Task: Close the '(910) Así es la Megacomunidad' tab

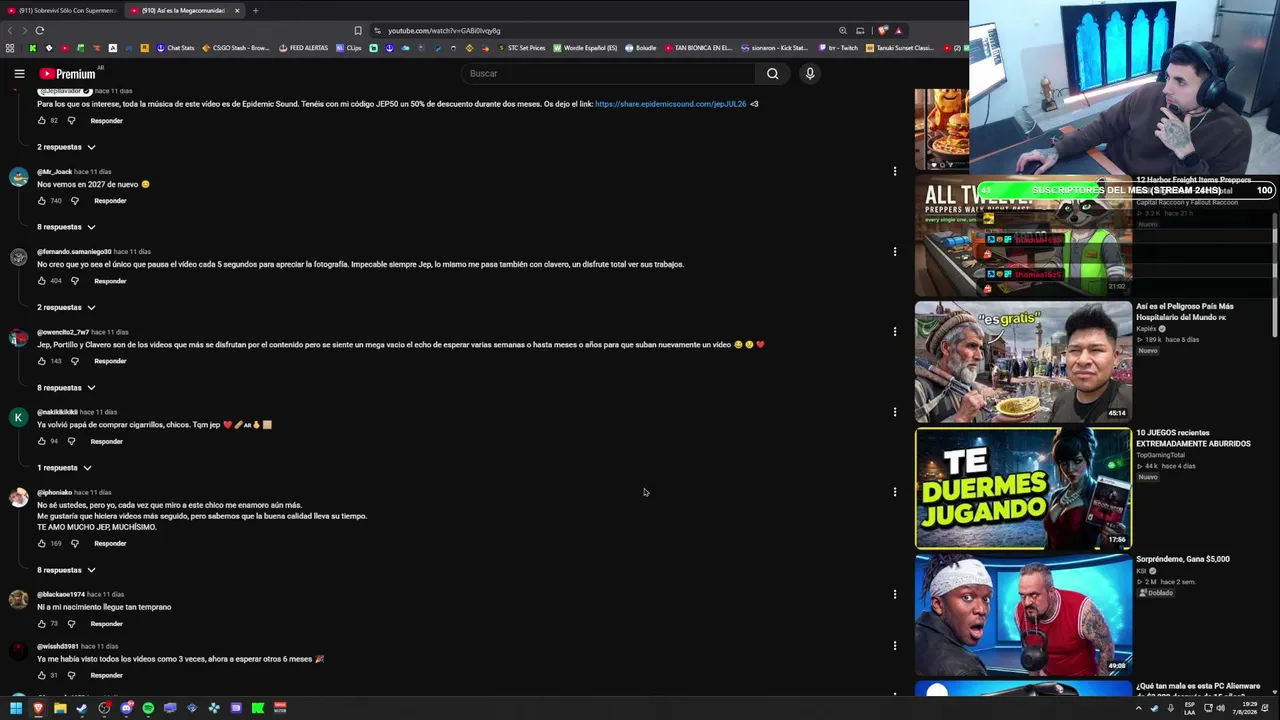Action: click(237, 10)
